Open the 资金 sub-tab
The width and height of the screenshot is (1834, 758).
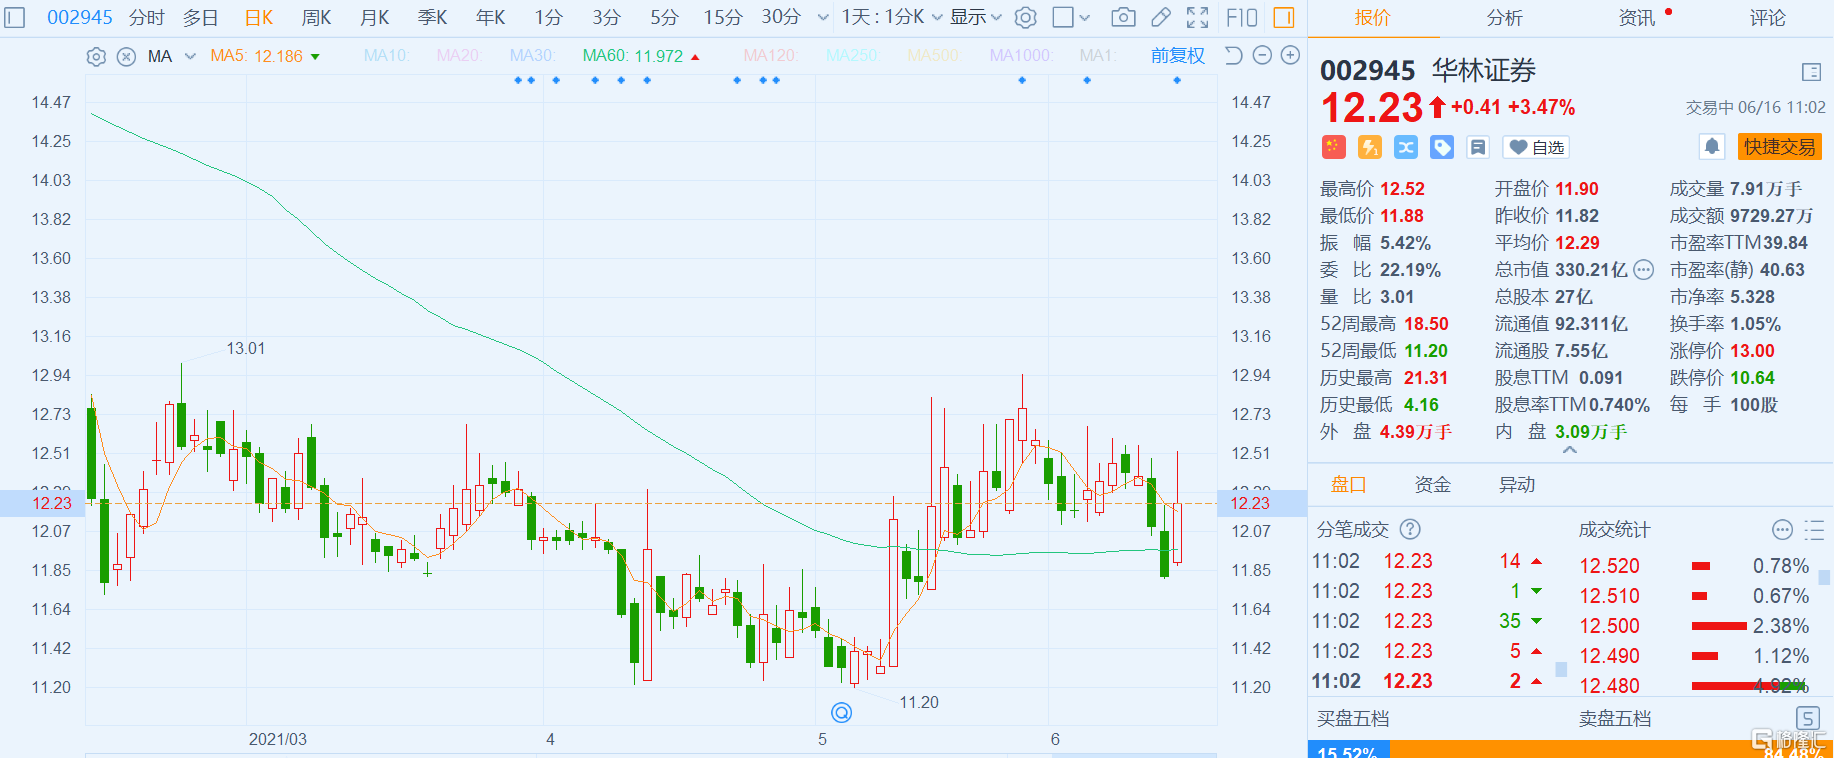[1433, 485]
